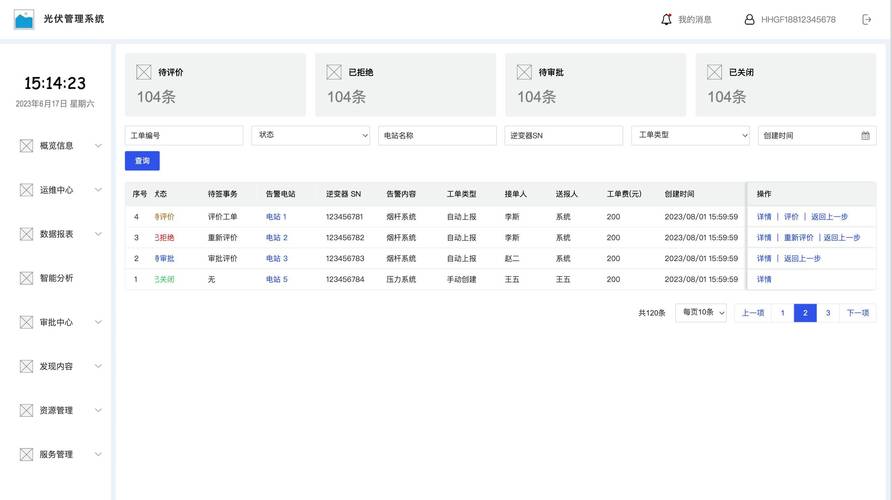Open the calendar icon in 创建时间 field
892x500 pixels.
click(x=865, y=135)
